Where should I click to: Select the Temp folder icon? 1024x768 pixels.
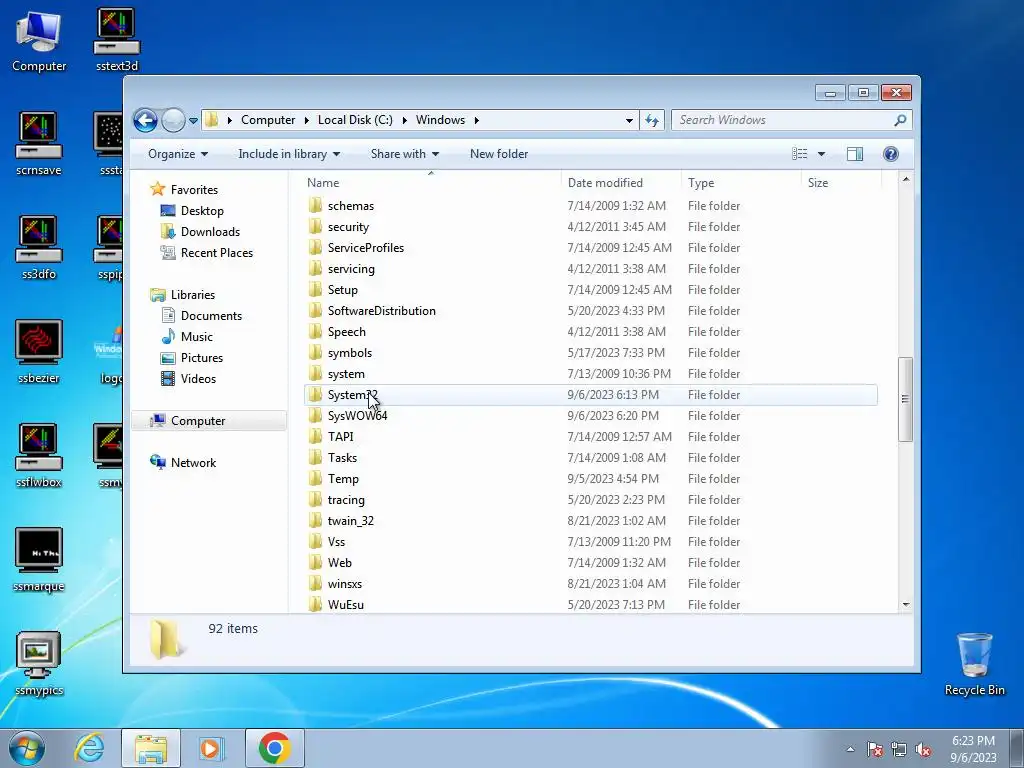(x=315, y=479)
